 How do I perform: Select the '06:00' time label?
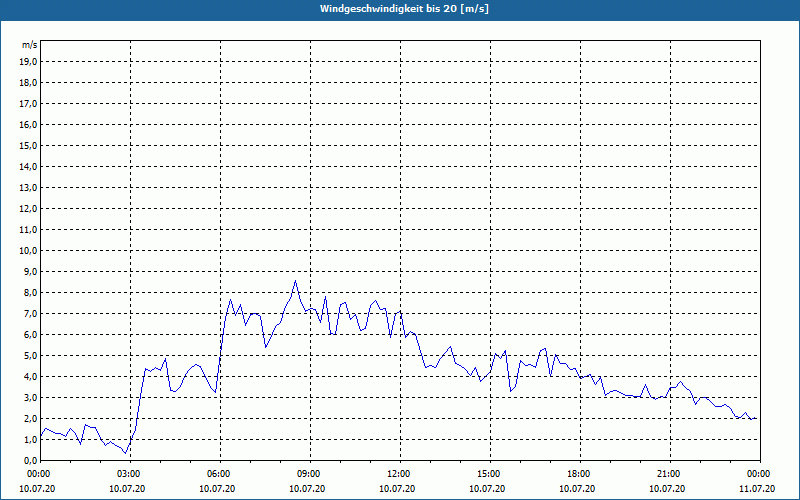220,474
